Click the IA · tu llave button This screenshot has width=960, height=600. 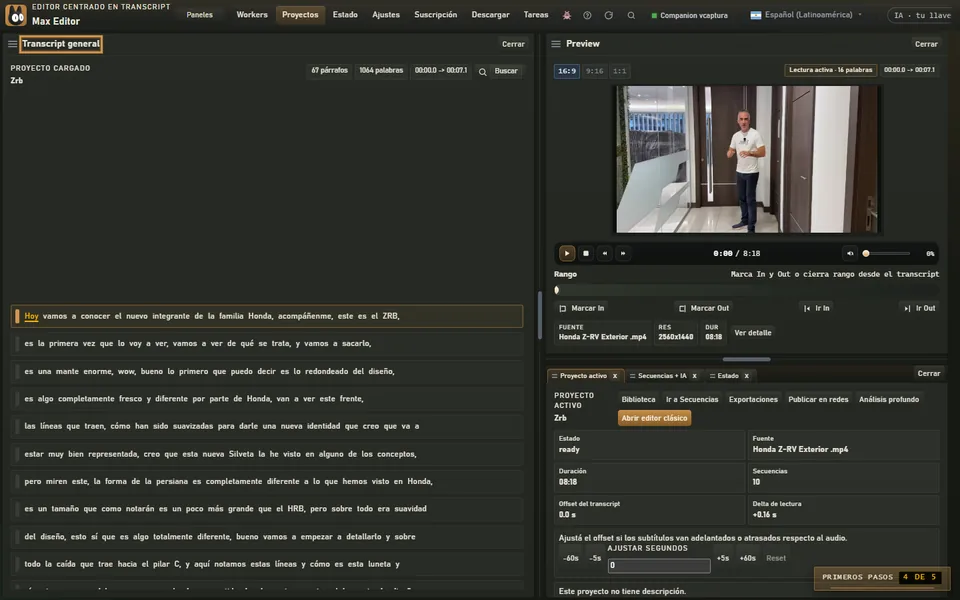[921, 15]
